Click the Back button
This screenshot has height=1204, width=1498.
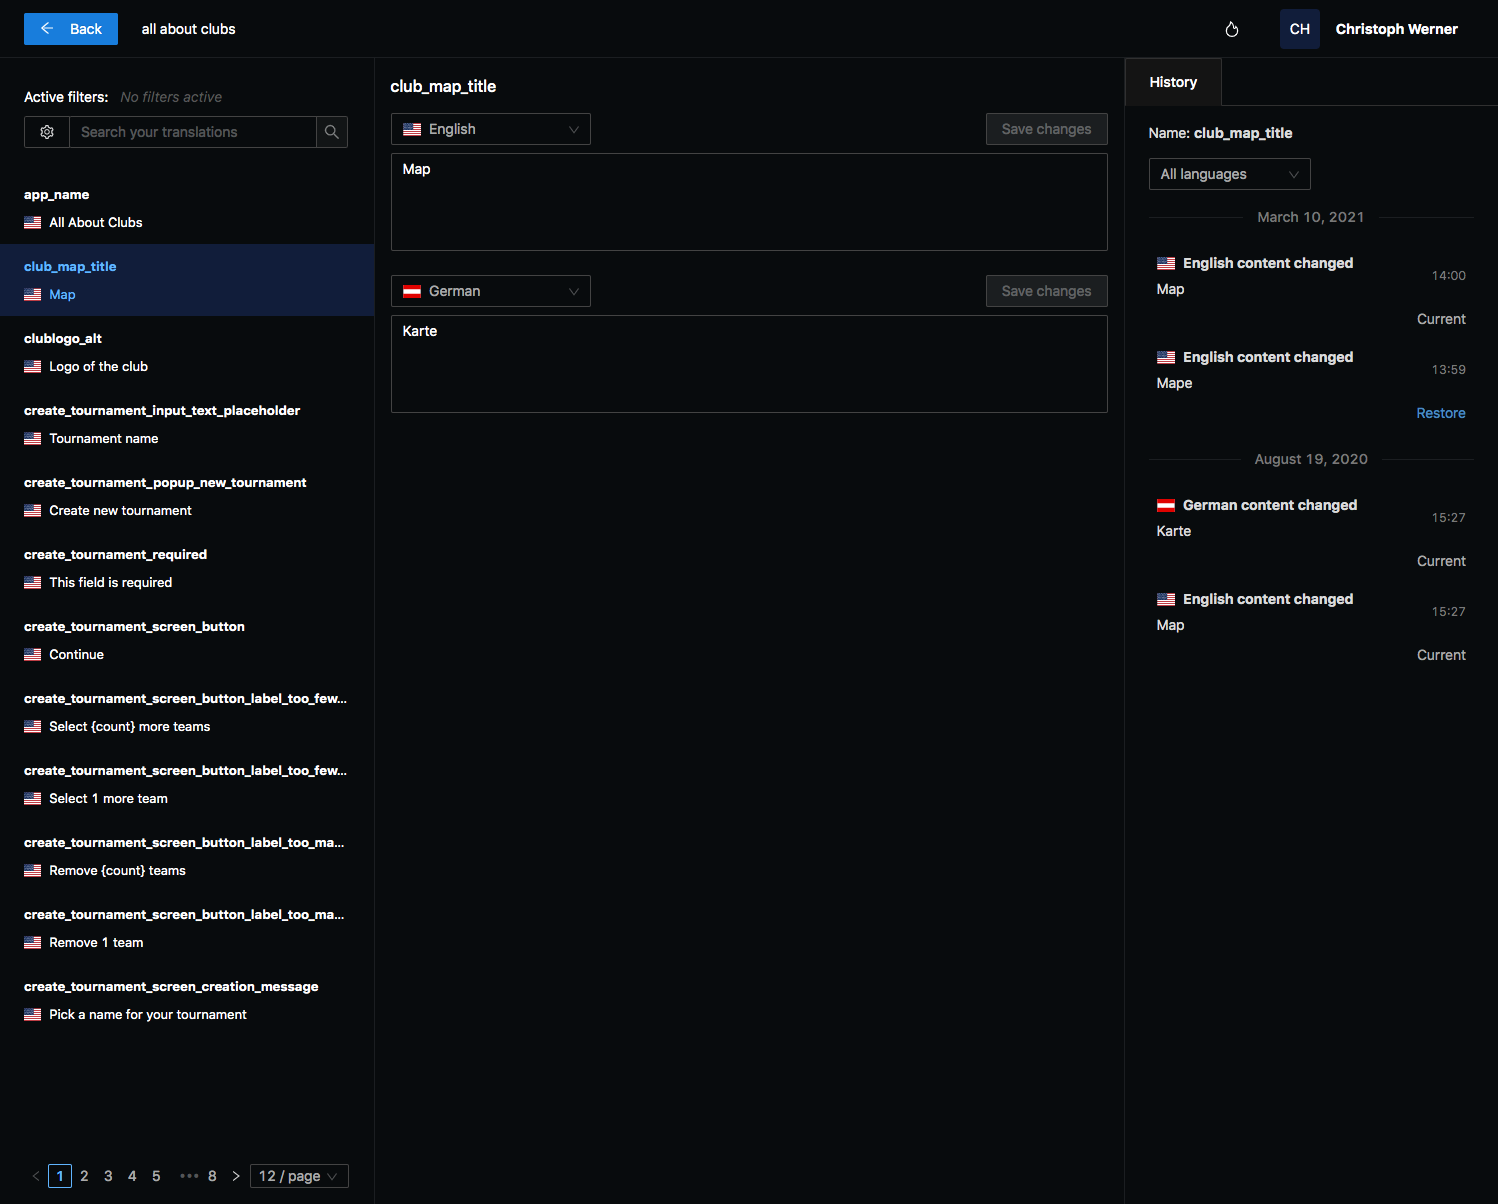[71, 29]
